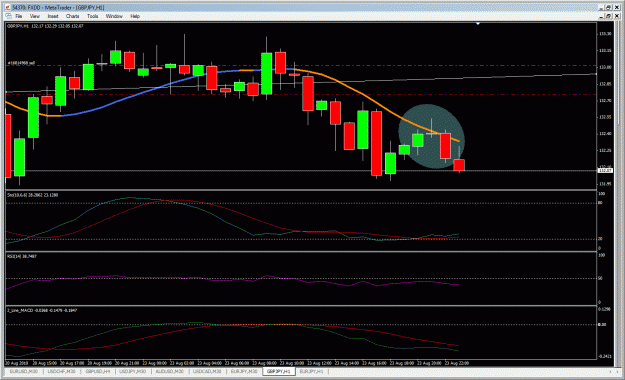This screenshot has width=625, height=380.
Task: Click the MetaTrader application icon in title bar
Action: click(x=7, y=7)
